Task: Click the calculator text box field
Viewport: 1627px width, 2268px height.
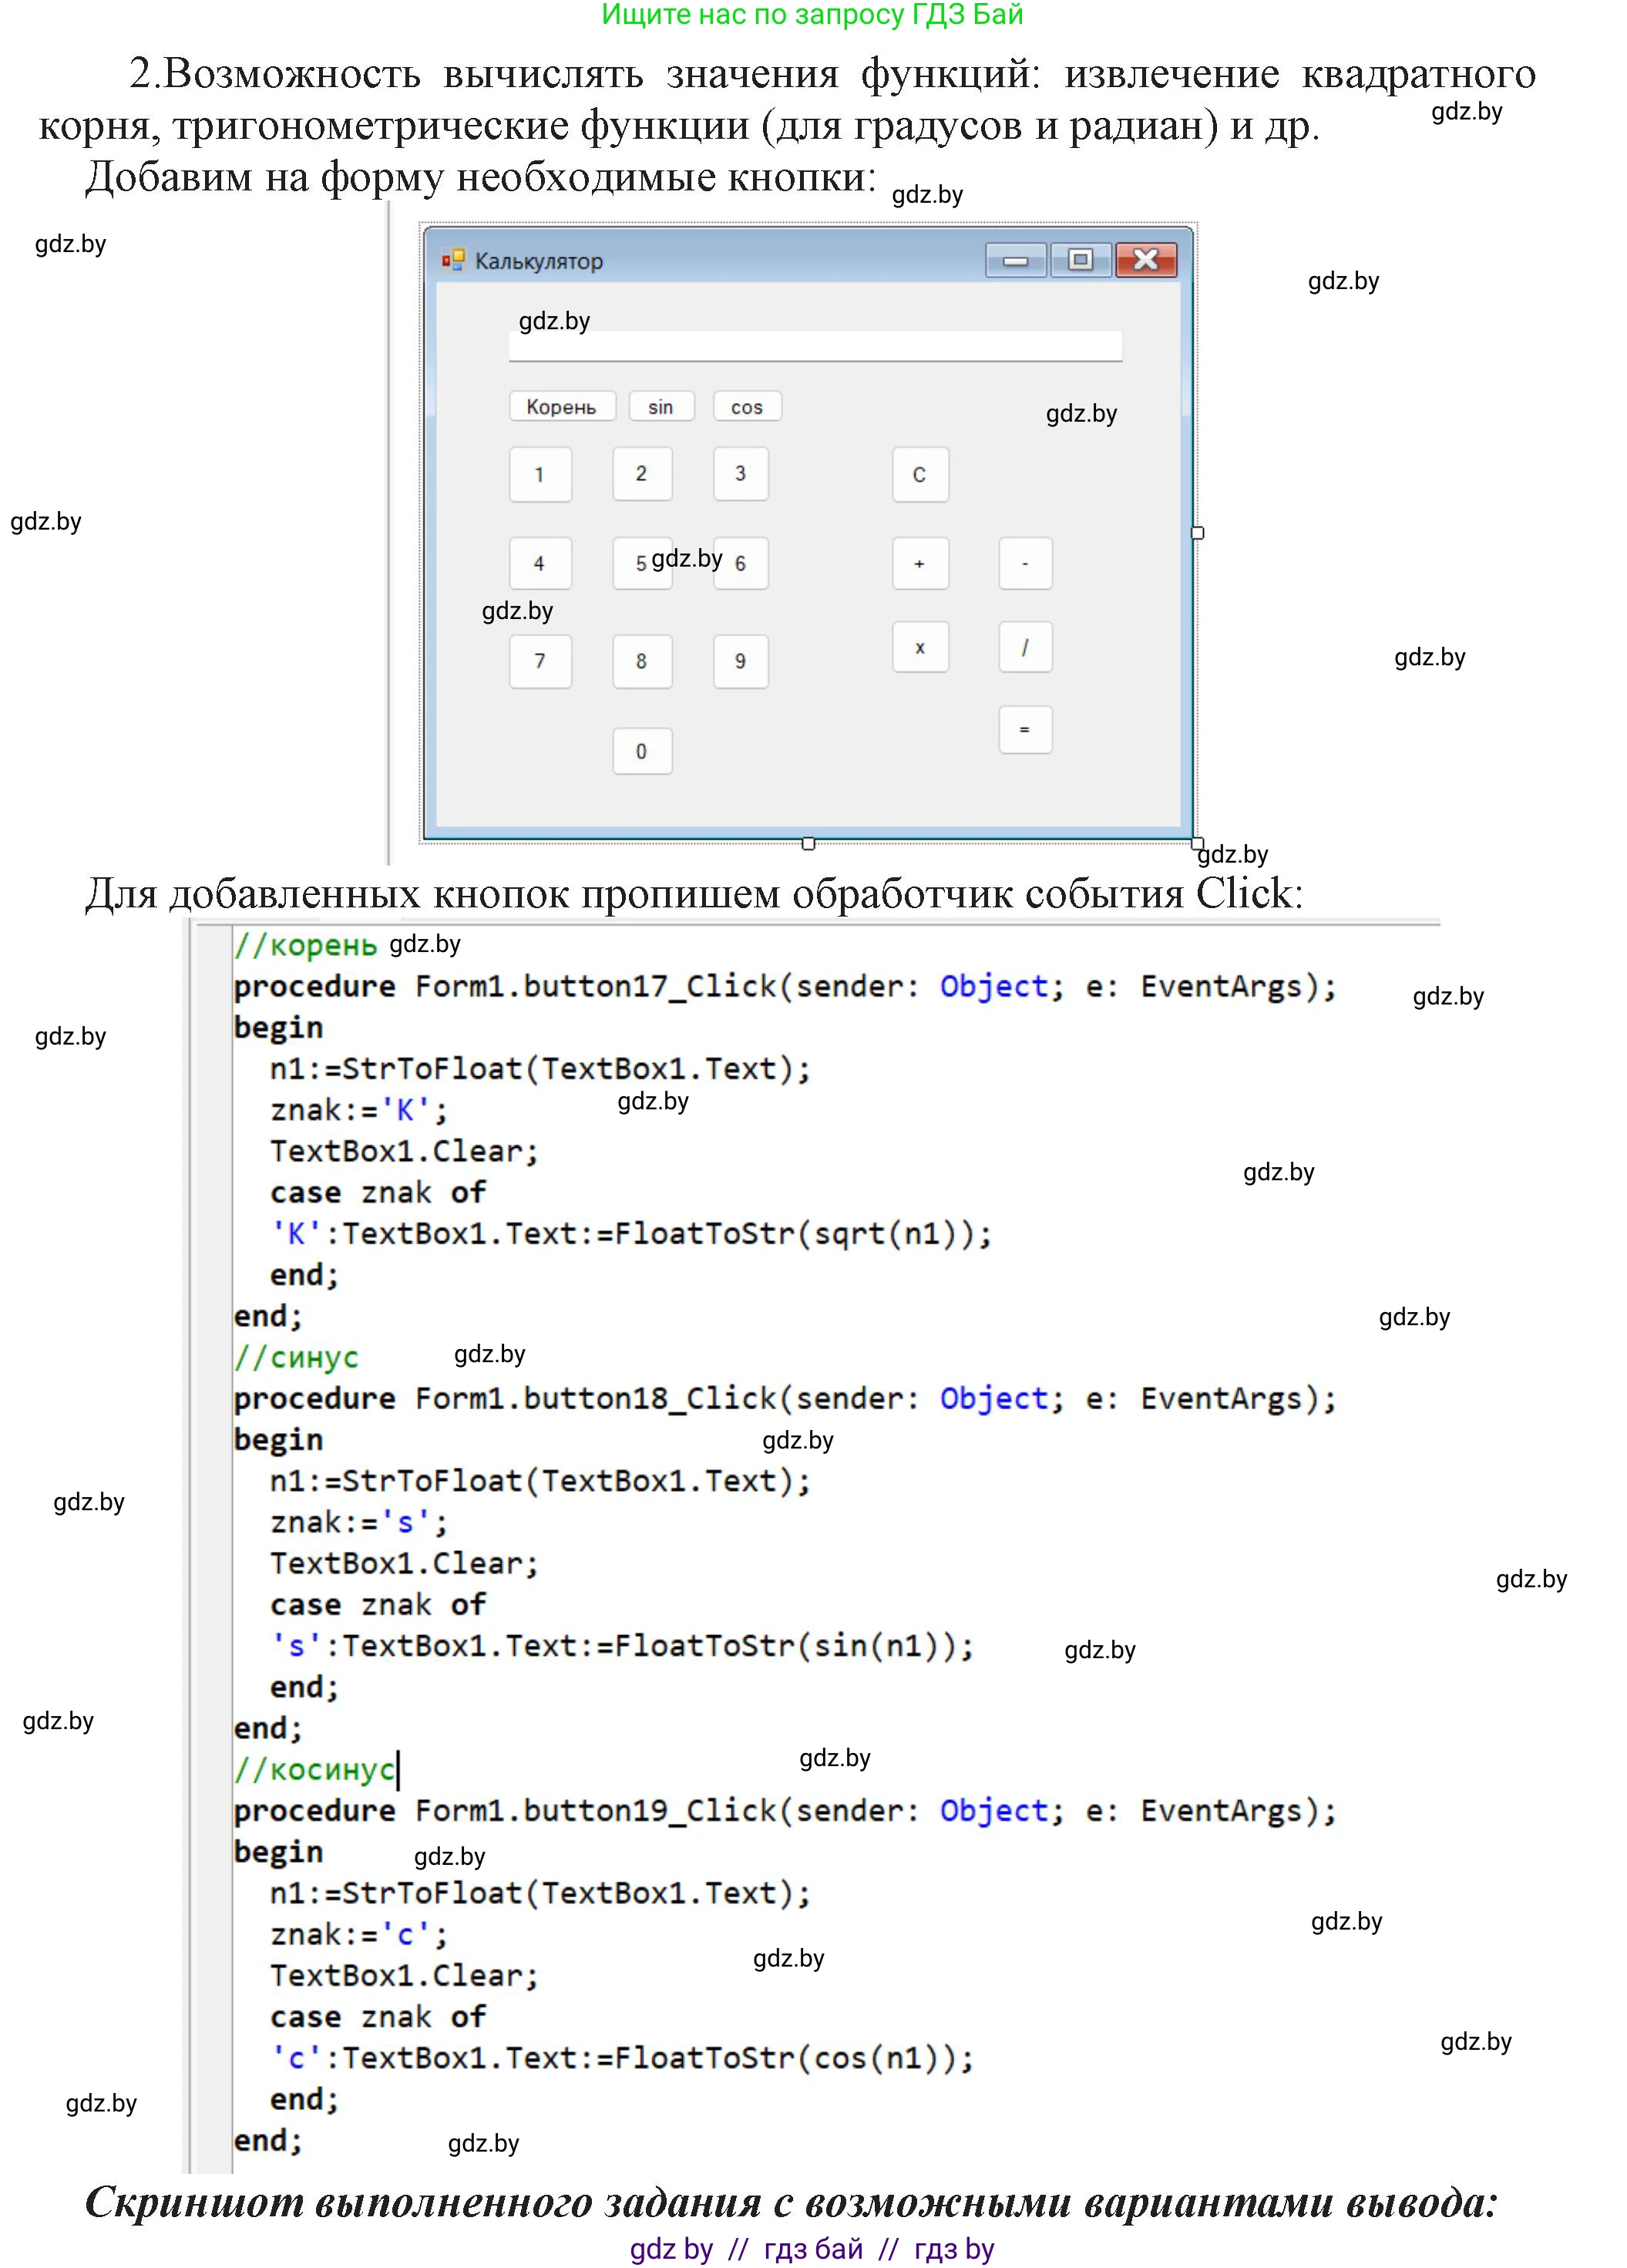Action: coord(815,346)
